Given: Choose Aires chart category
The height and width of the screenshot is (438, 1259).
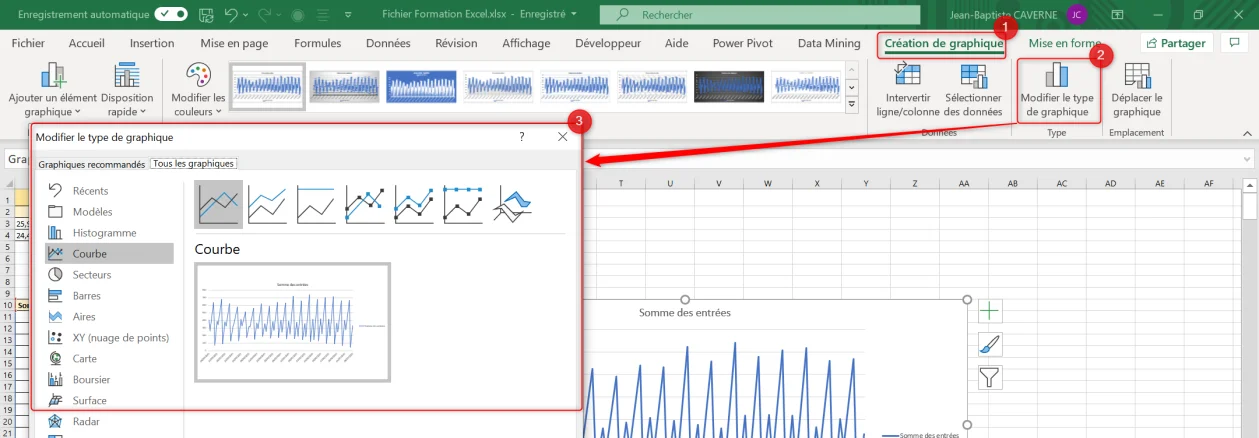Looking at the screenshot, I should coord(109,316).
